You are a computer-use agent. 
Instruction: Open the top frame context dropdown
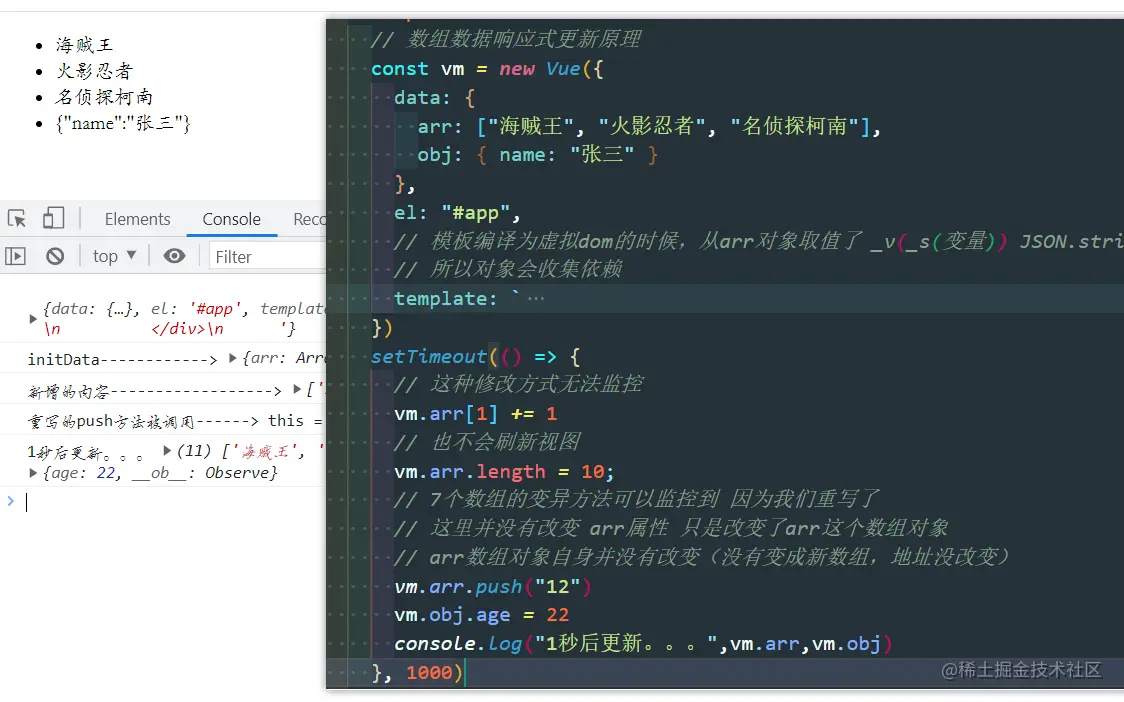[112, 256]
